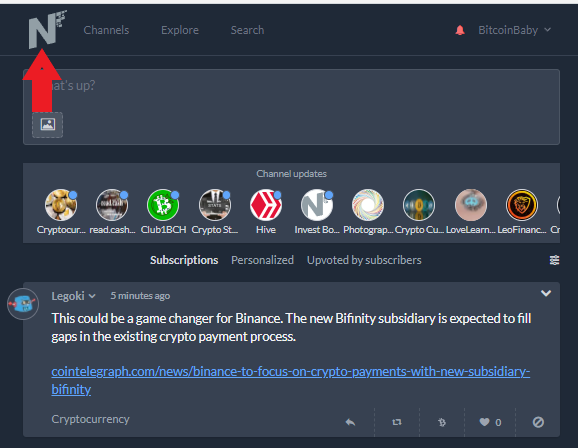Open Legoki's avatar profile picture
This screenshot has height=448, width=578.
point(23,304)
